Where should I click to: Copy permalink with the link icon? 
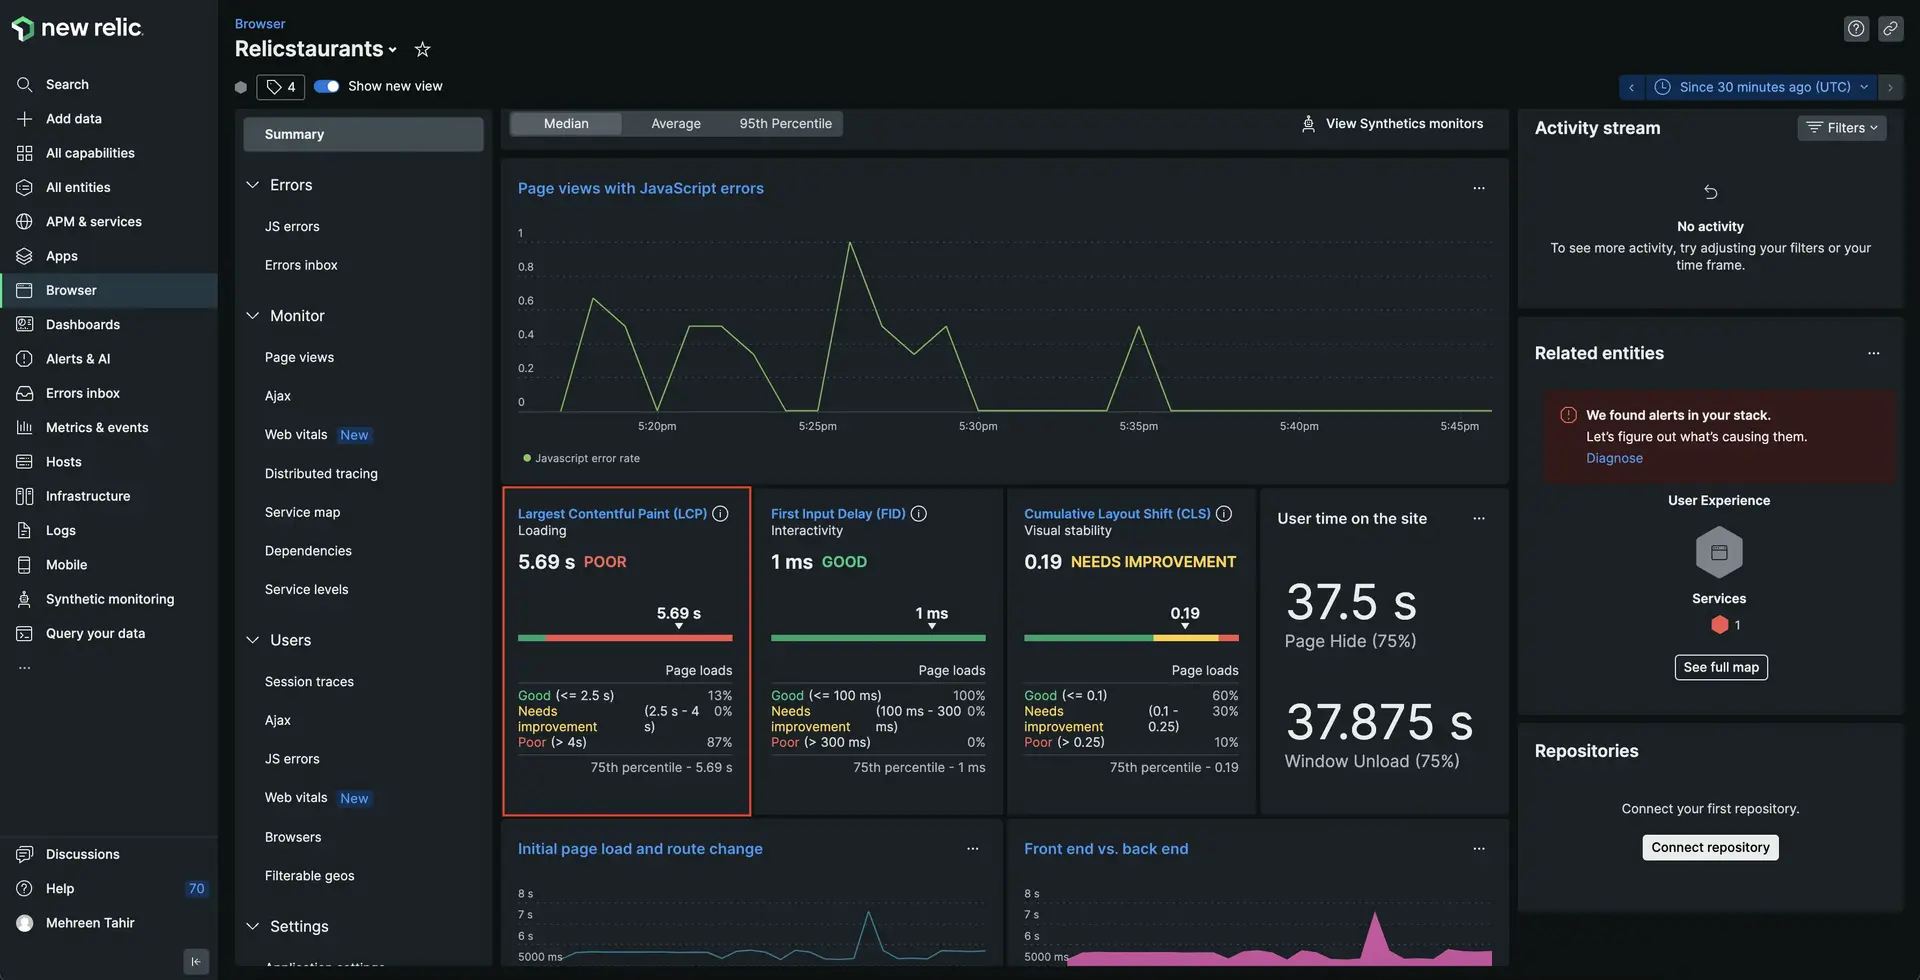tap(1890, 29)
